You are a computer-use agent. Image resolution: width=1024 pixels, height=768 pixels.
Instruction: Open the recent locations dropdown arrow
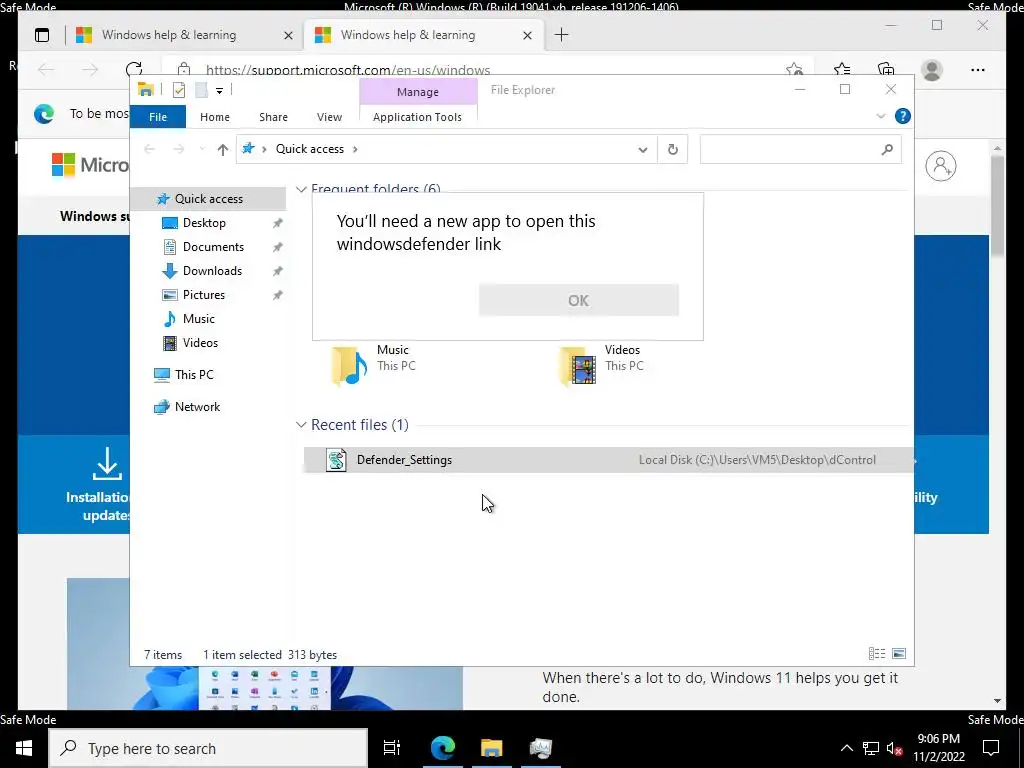(202, 150)
